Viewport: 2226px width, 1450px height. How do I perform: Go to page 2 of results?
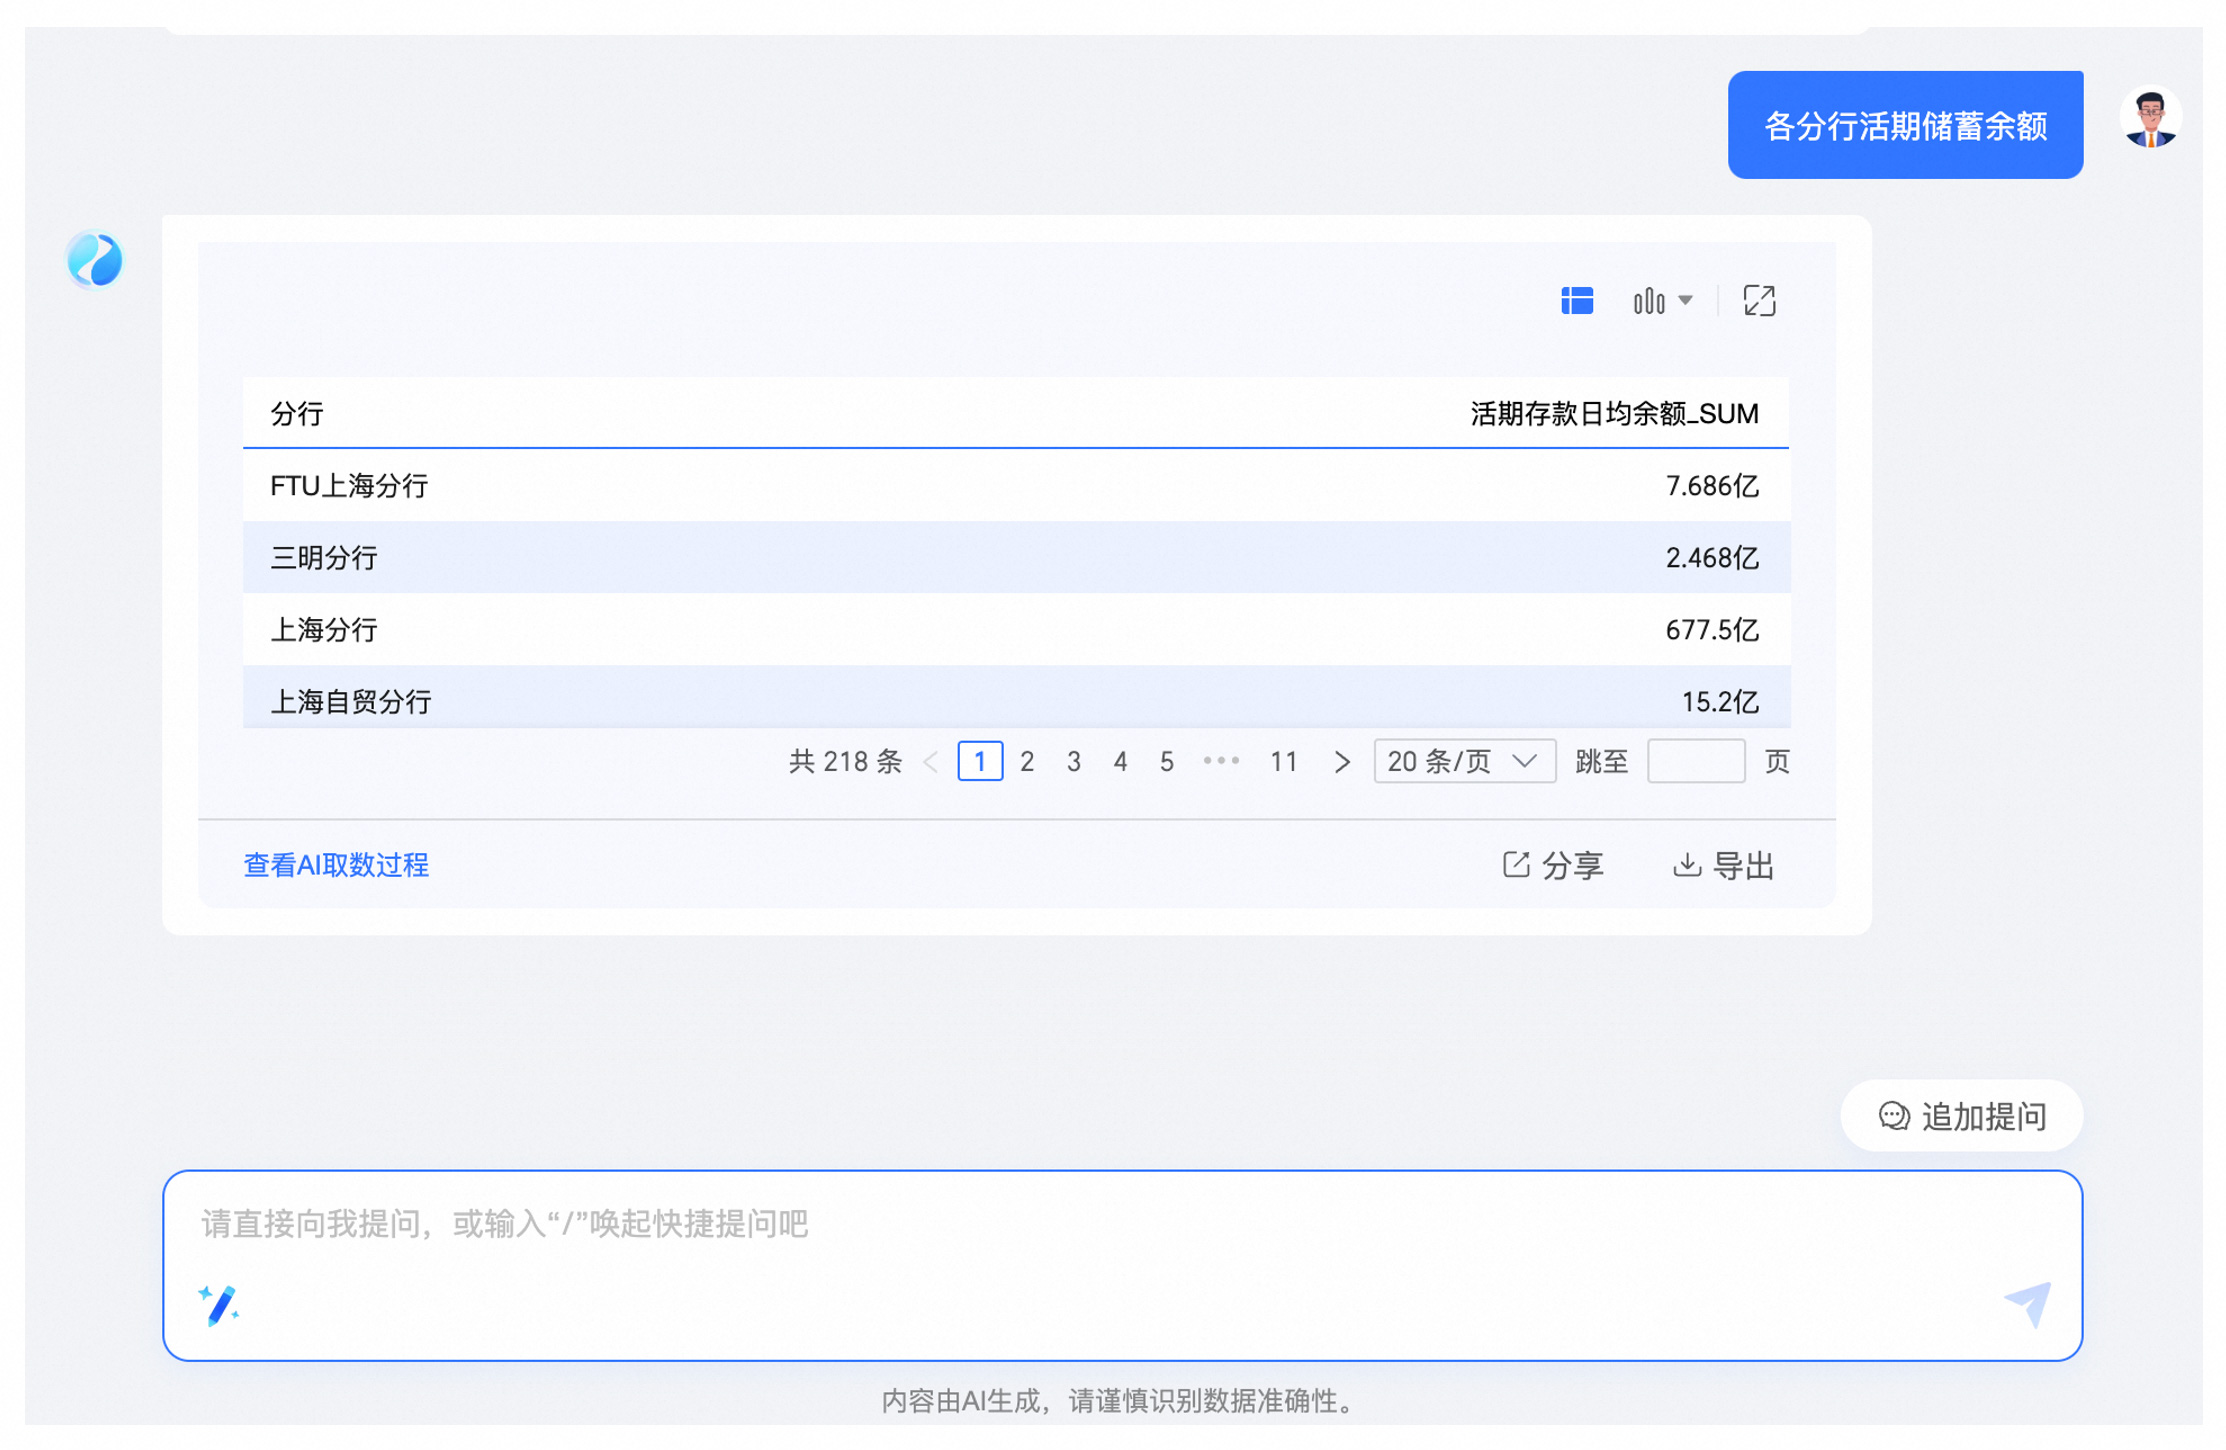pyautogui.click(x=1026, y=762)
